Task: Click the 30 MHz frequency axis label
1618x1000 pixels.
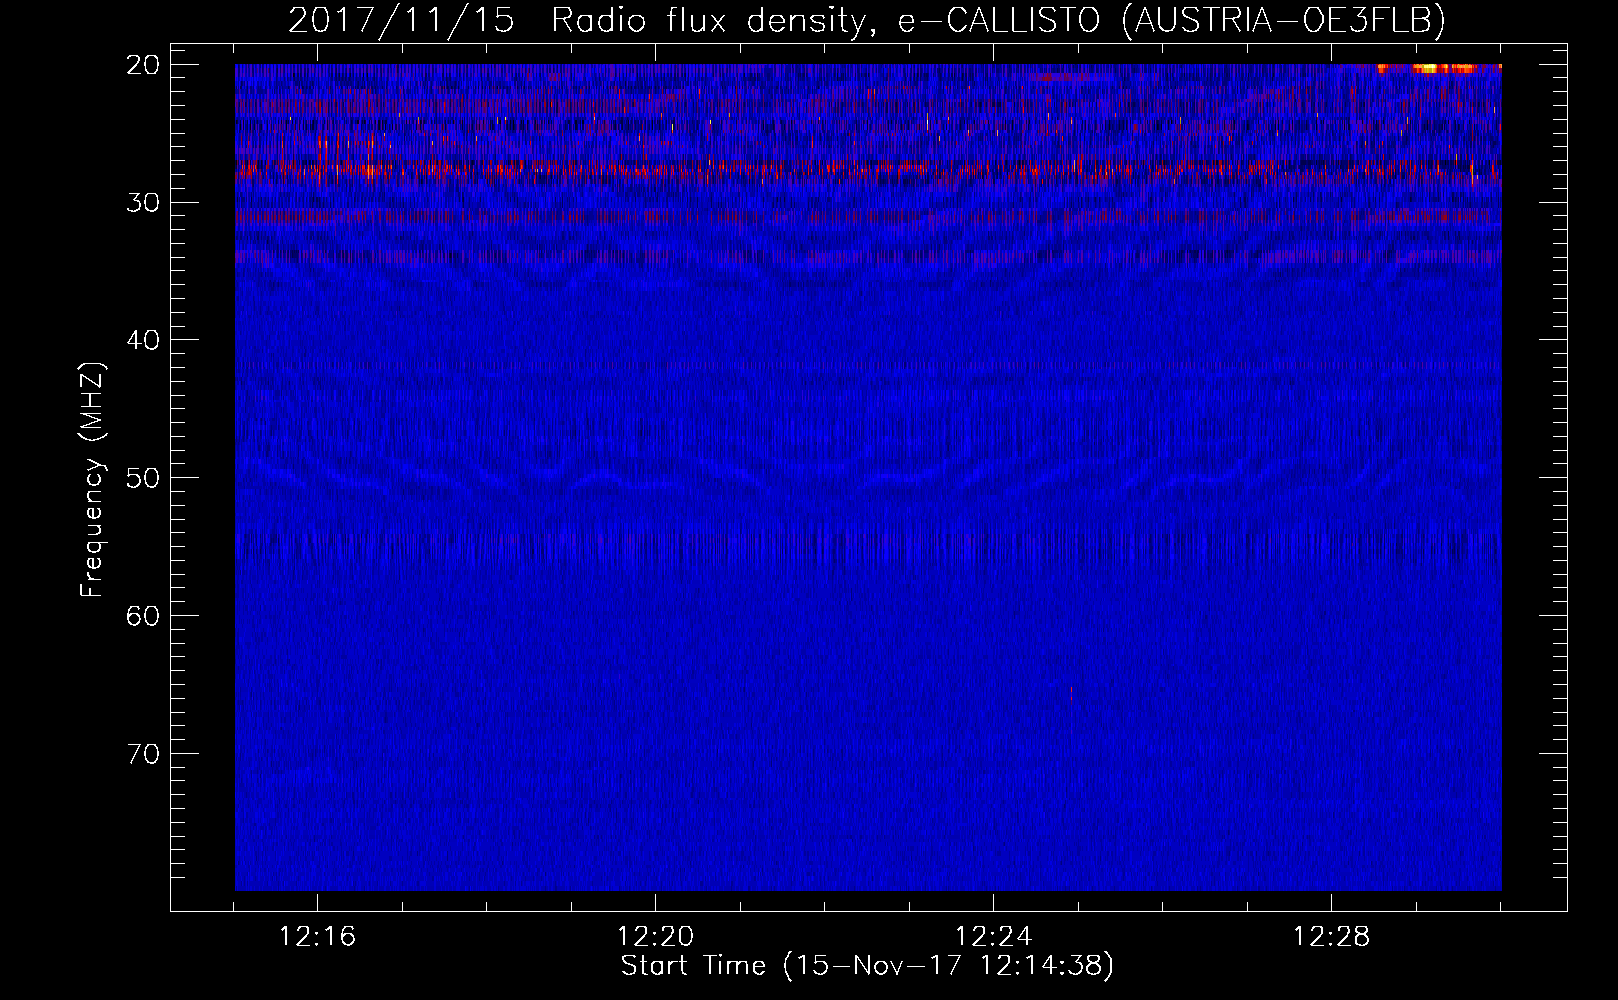Action: tap(144, 202)
